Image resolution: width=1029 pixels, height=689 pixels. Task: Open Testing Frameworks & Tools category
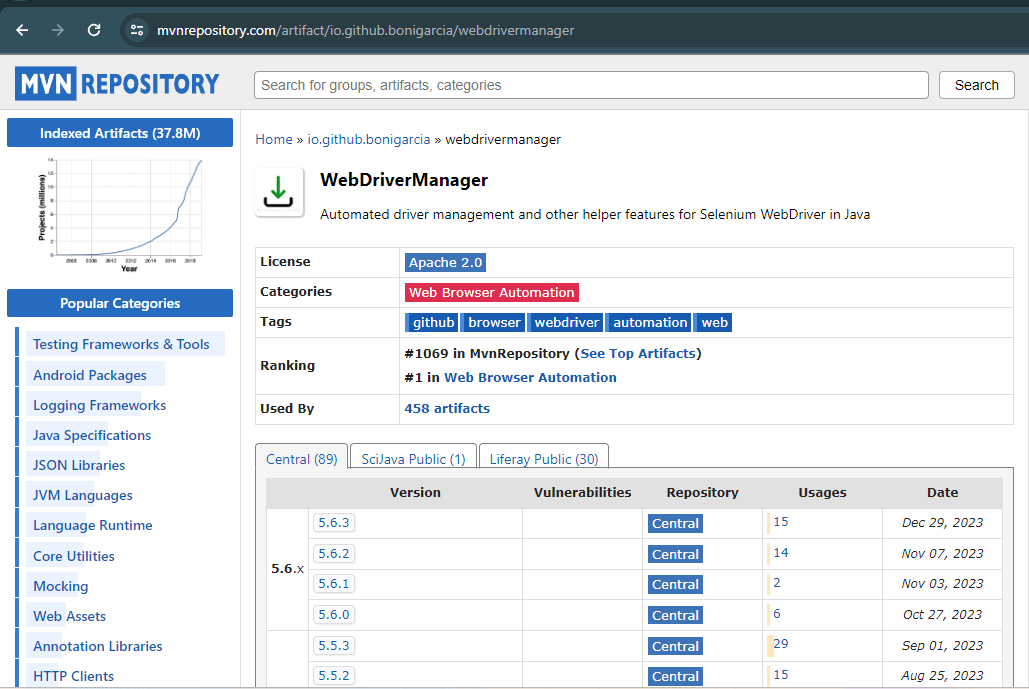click(121, 344)
